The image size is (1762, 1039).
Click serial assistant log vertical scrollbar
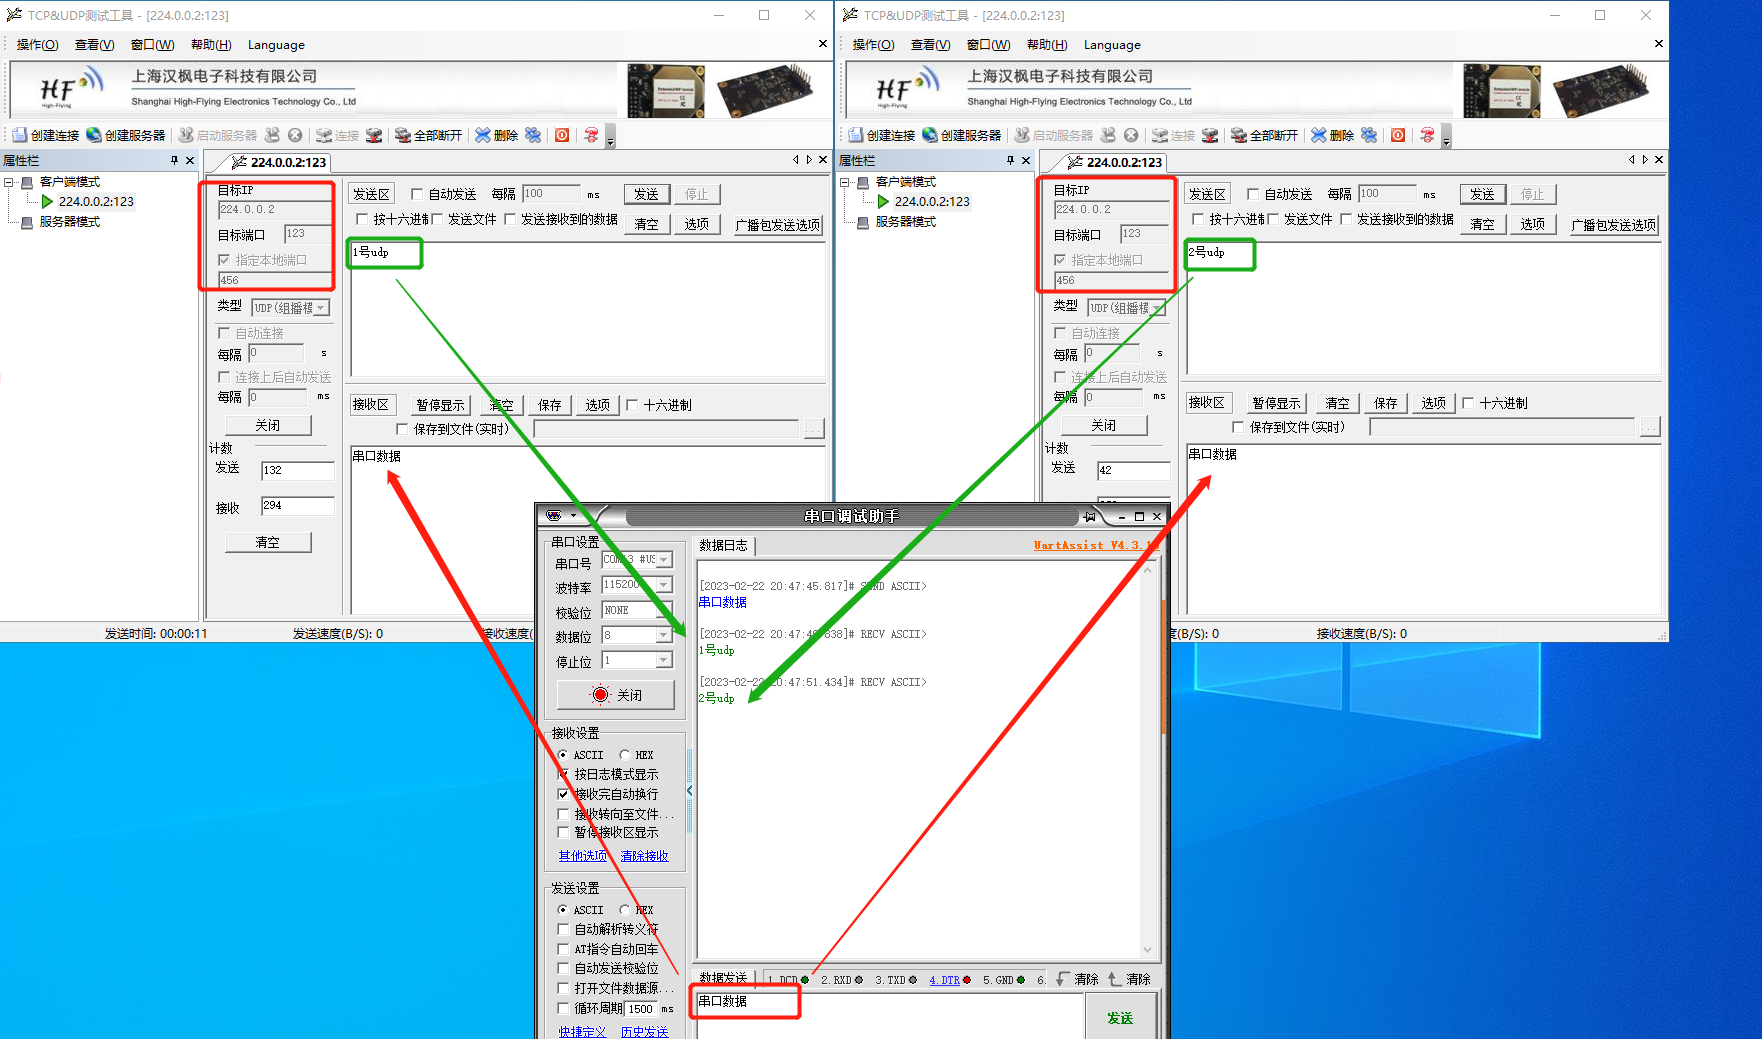tap(1147, 759)
